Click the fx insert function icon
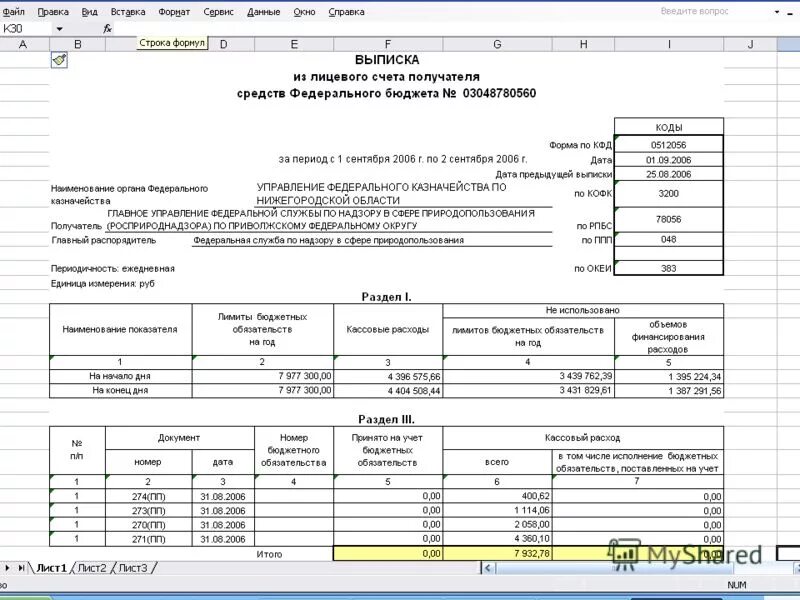Image resolution: width=800 pixels, height=600 pixels. (x=107, y=29)
